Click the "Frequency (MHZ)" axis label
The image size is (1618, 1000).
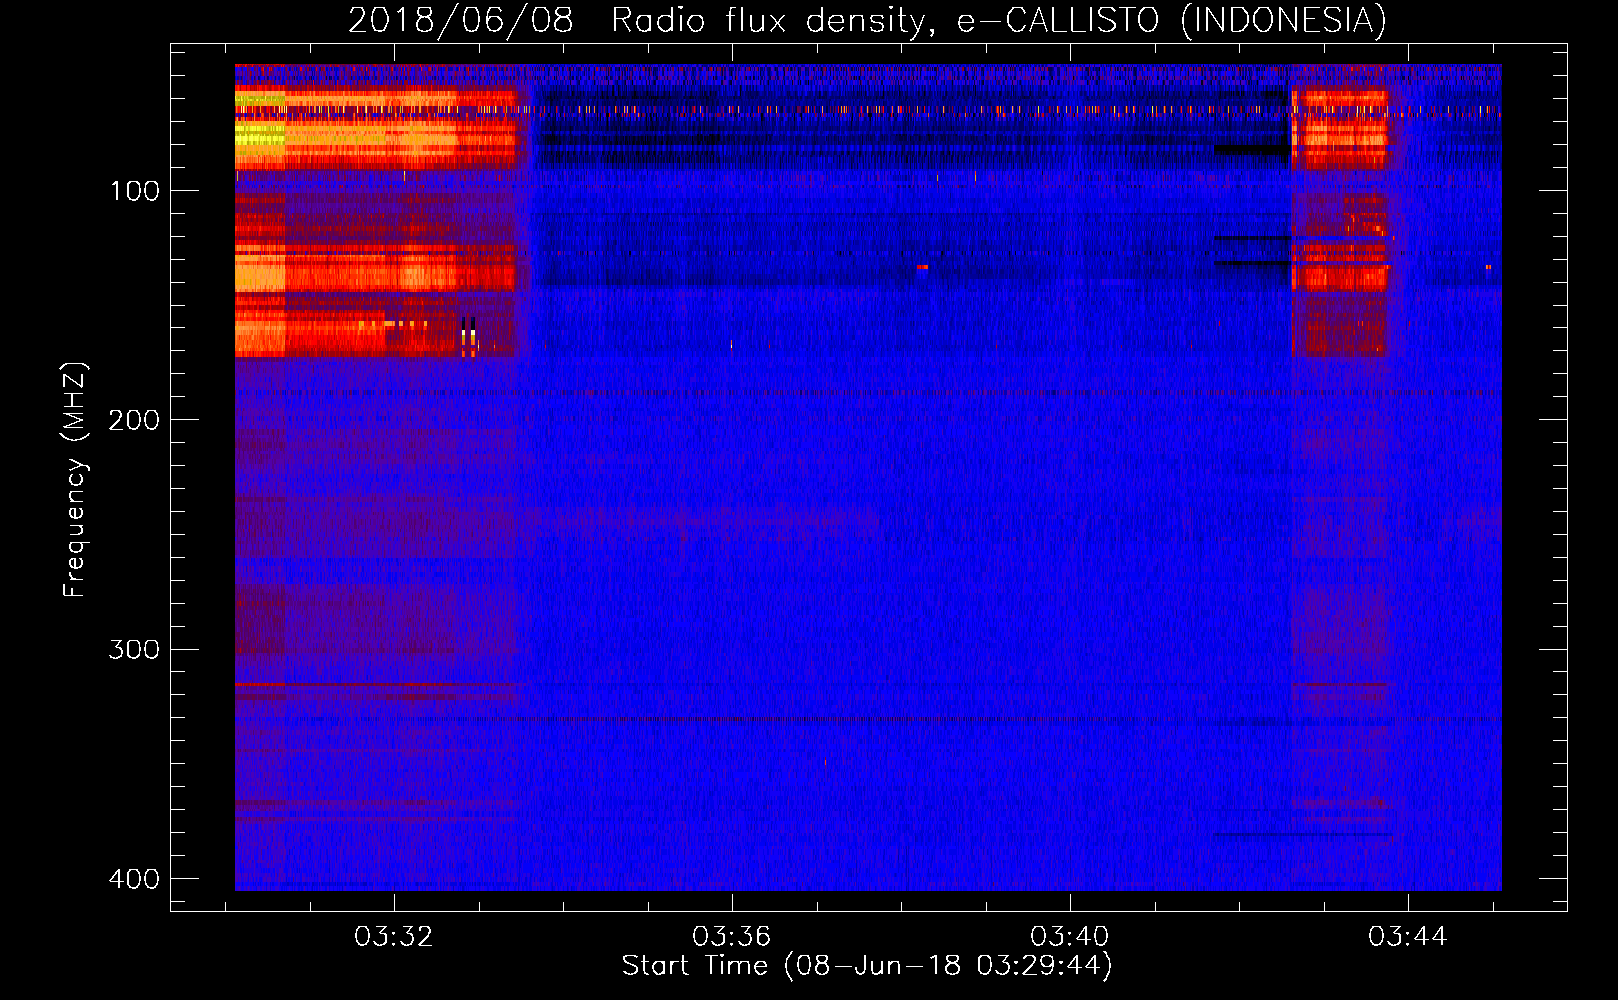(x=75, y=479)
